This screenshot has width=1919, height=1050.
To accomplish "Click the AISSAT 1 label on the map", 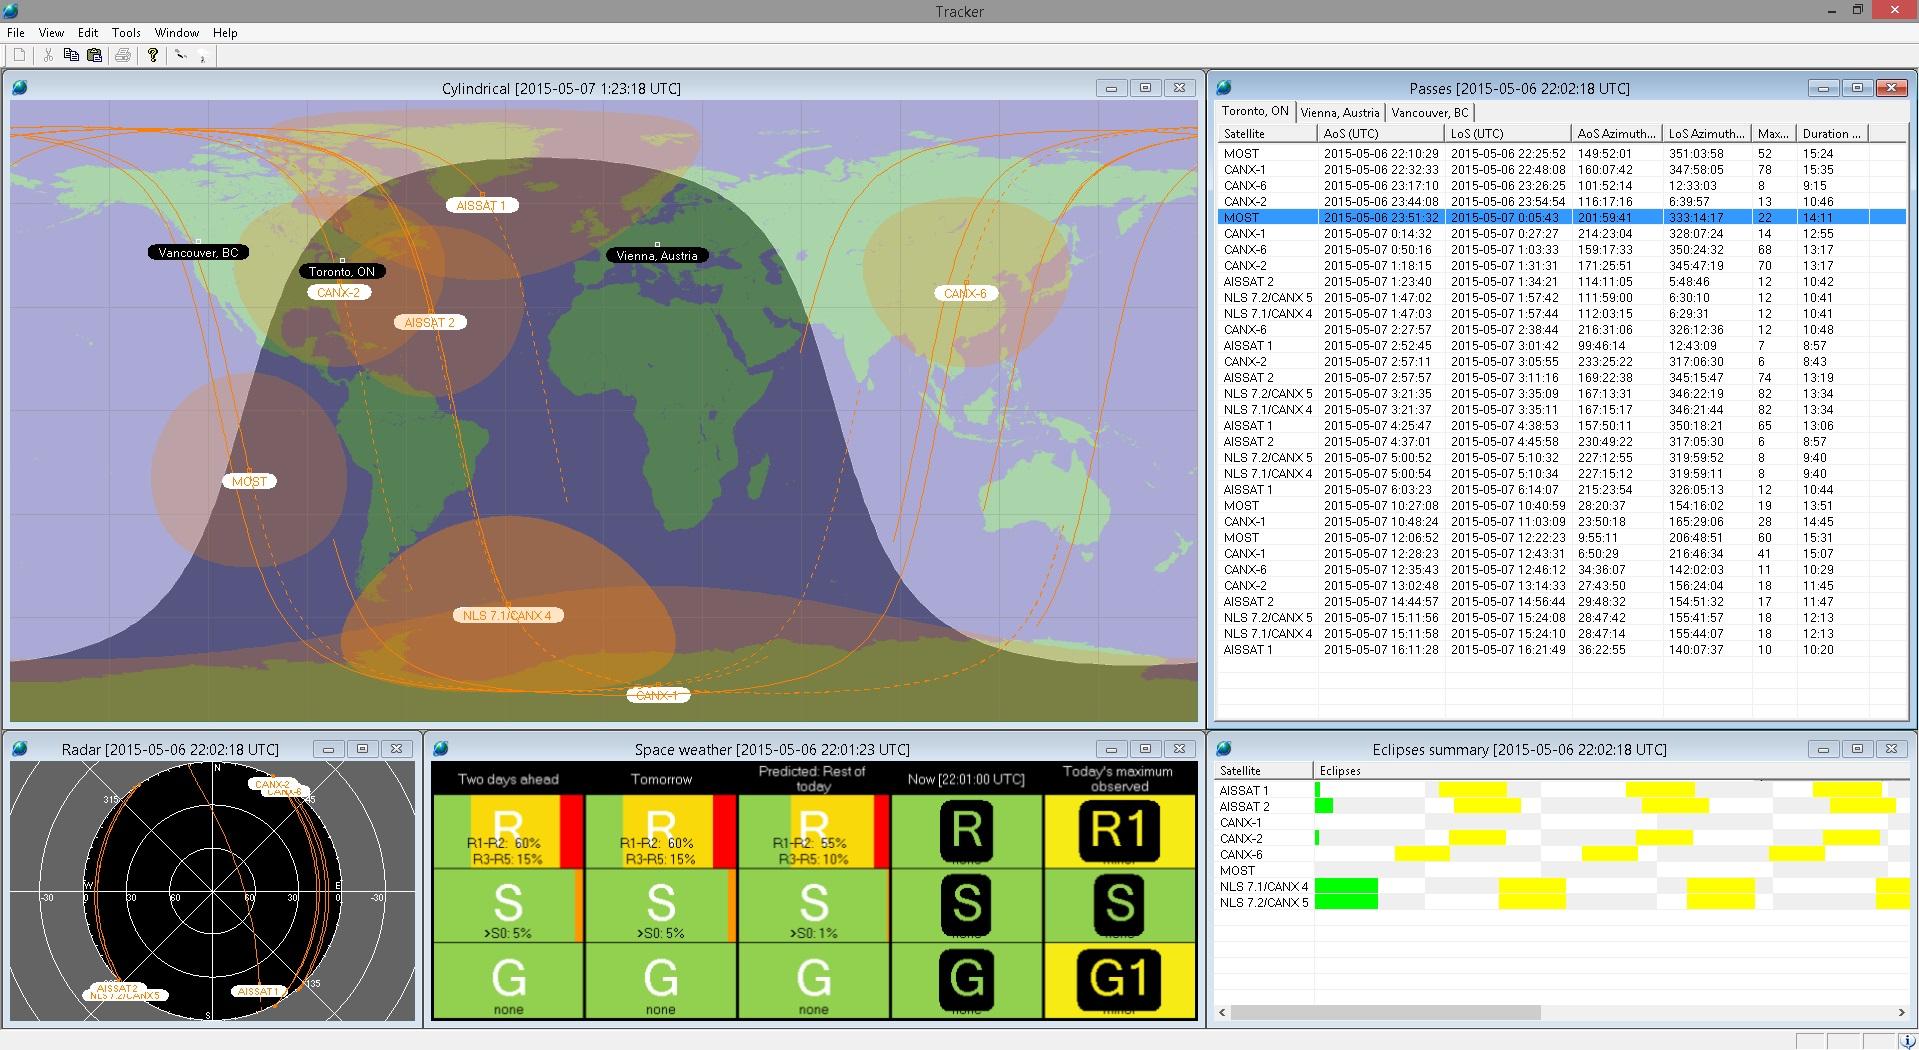I will tap(481, 205).
